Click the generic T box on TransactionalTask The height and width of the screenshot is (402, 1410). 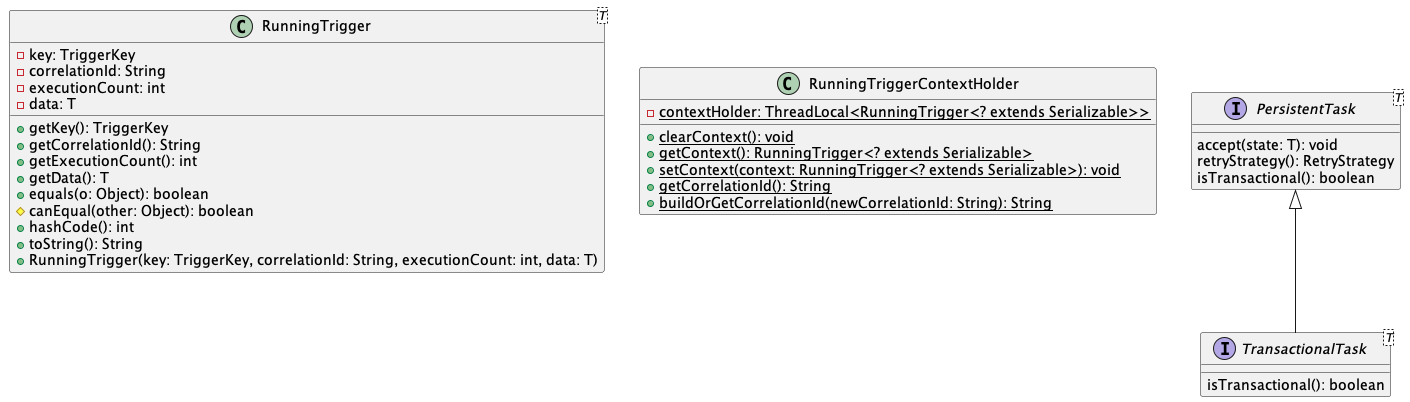(x=1388, y=337)
